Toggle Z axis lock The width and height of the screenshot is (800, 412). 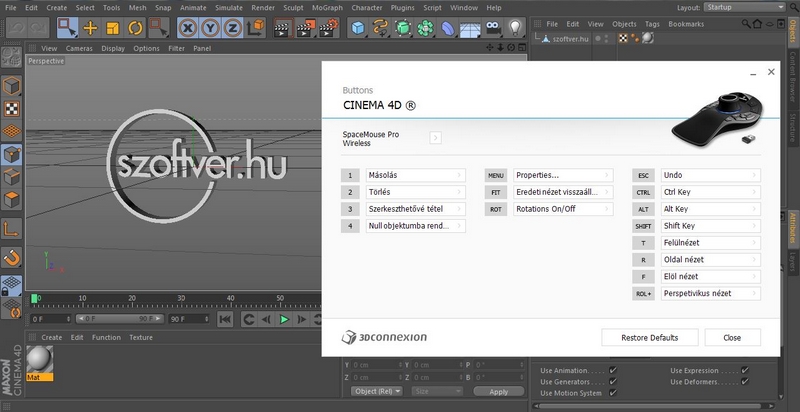(x=233, y=28)
